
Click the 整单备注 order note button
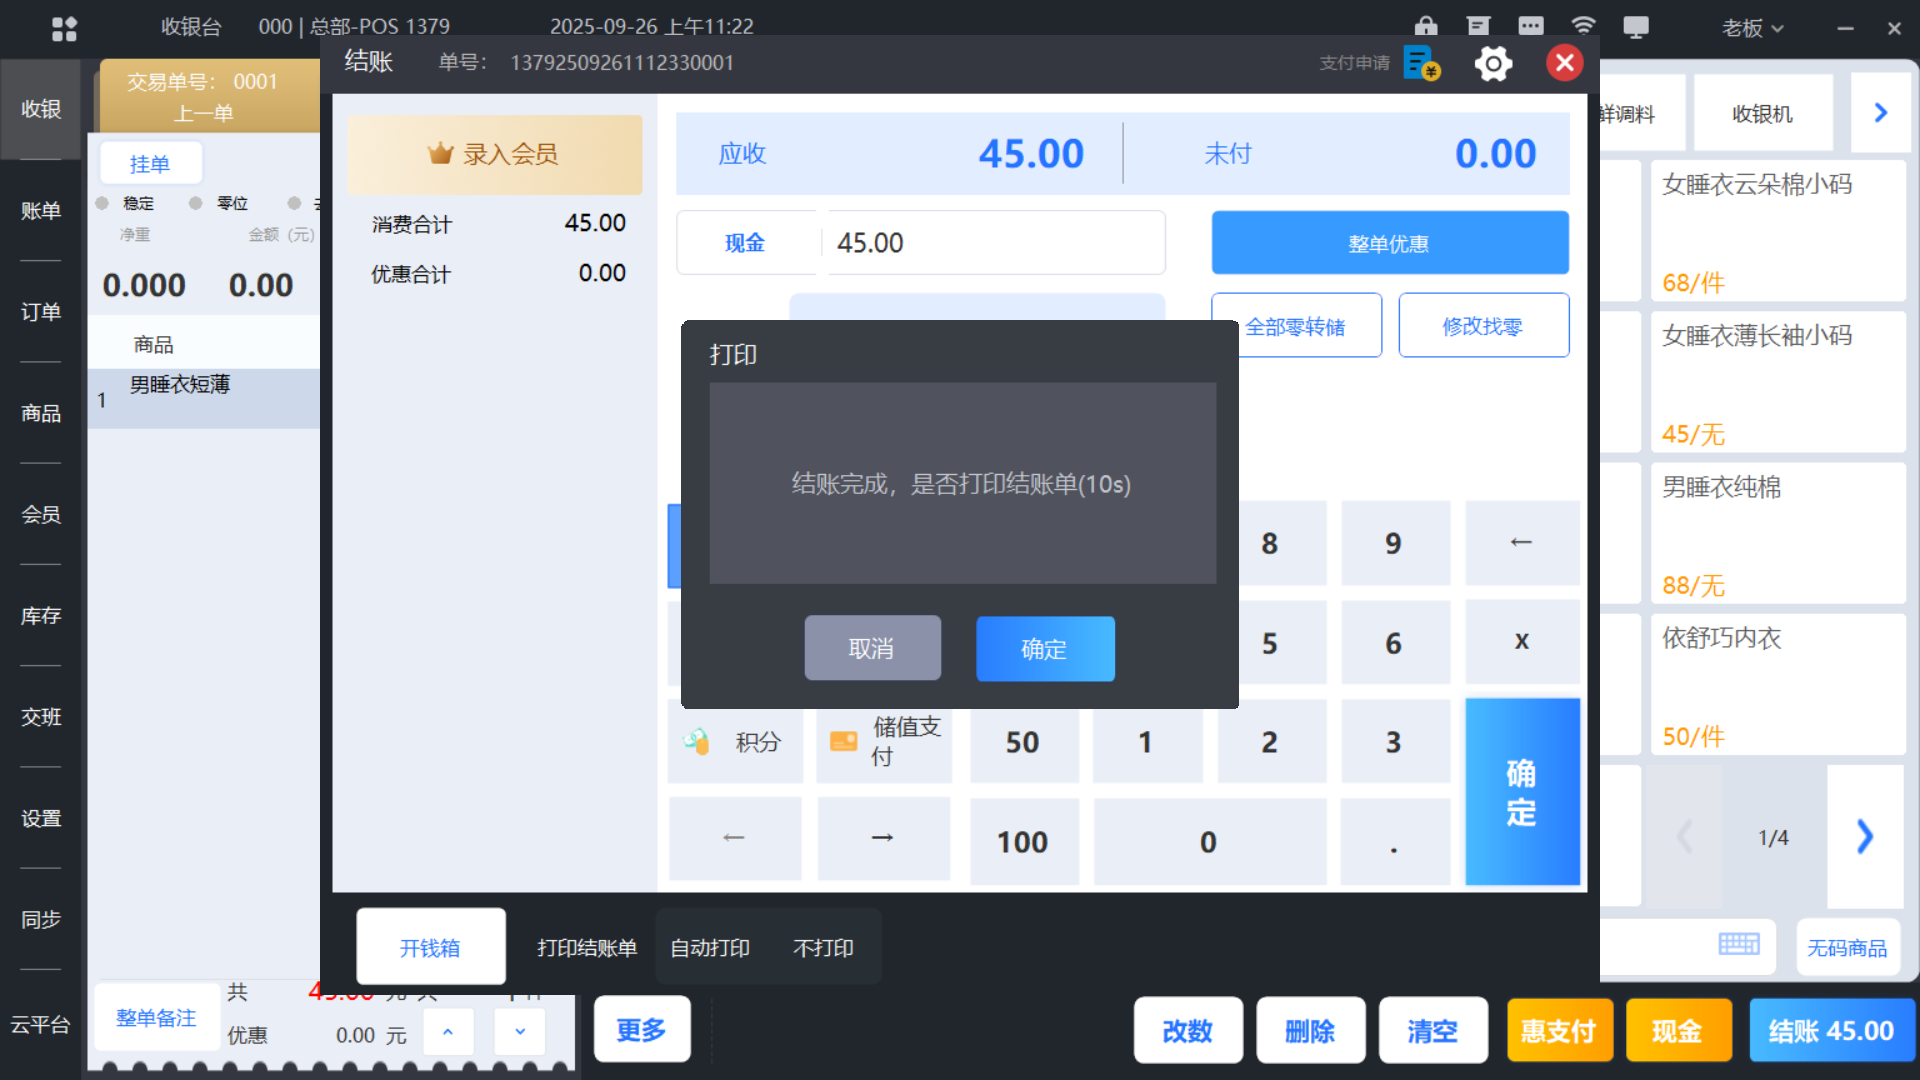point(157,1018)
